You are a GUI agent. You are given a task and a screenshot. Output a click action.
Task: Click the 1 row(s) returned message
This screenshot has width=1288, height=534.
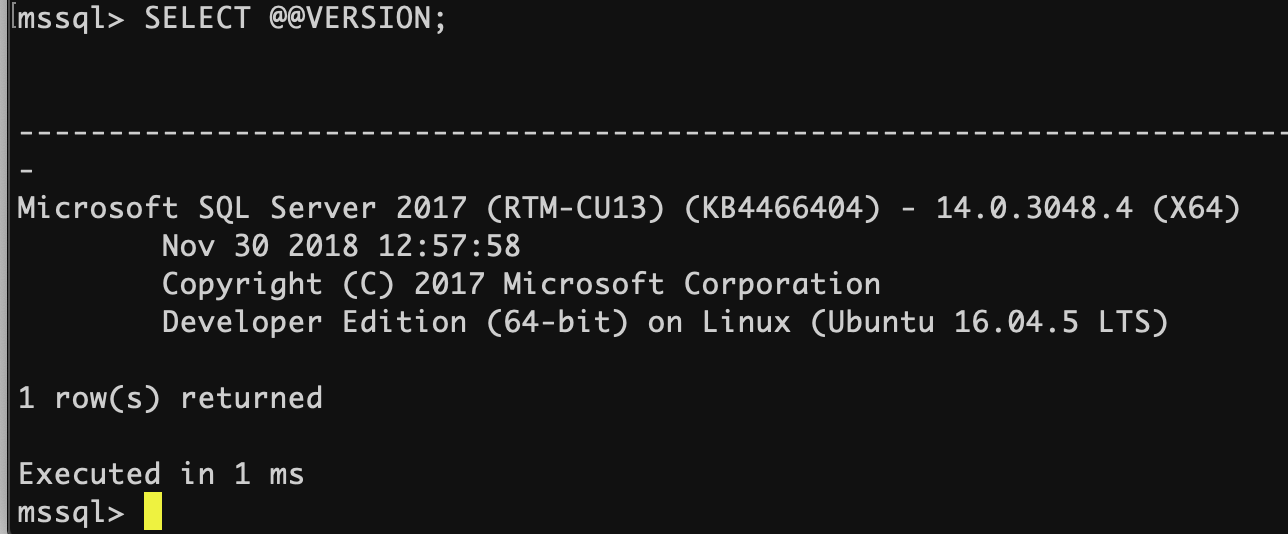[170, 398]
